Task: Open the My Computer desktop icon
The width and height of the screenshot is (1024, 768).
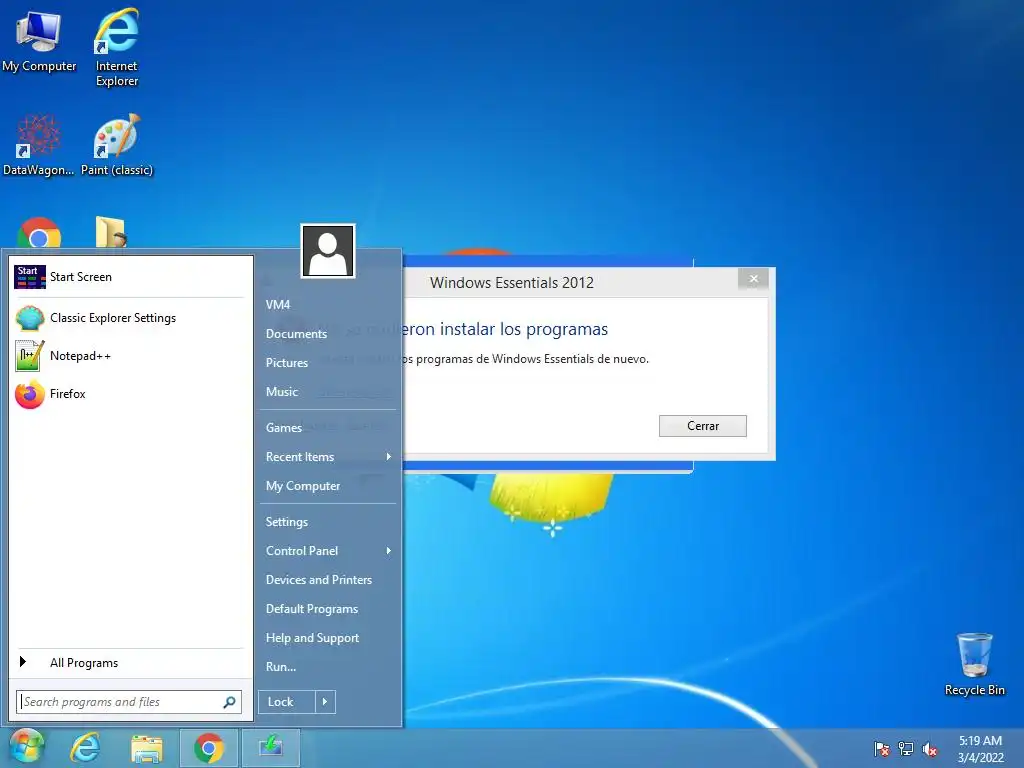Action: pos(39,41)
